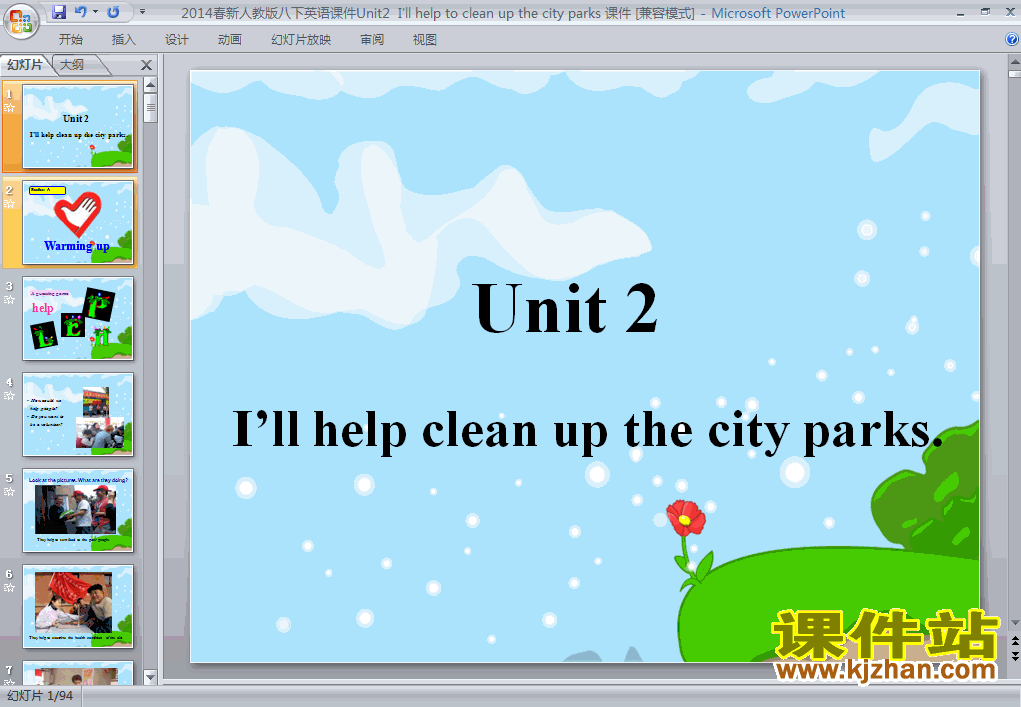
Task: Click animation star icon beside slide 5
Action: pyautogui.click(x=9, y=492)
